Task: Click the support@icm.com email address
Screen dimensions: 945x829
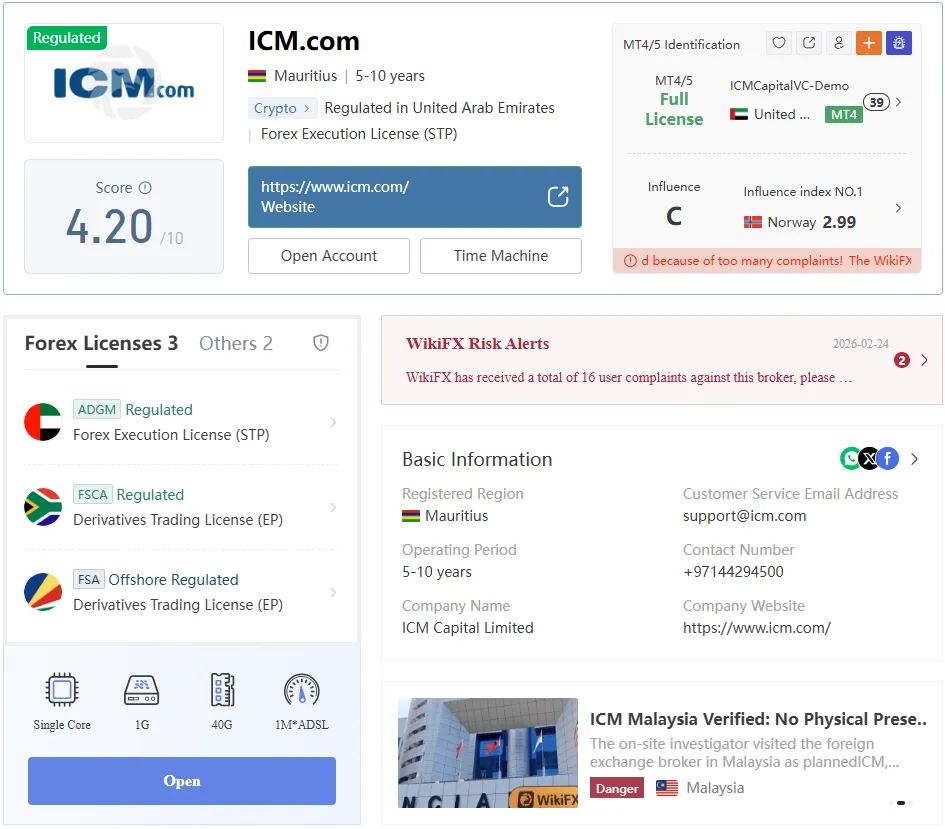Action: [x=744, y=516]
